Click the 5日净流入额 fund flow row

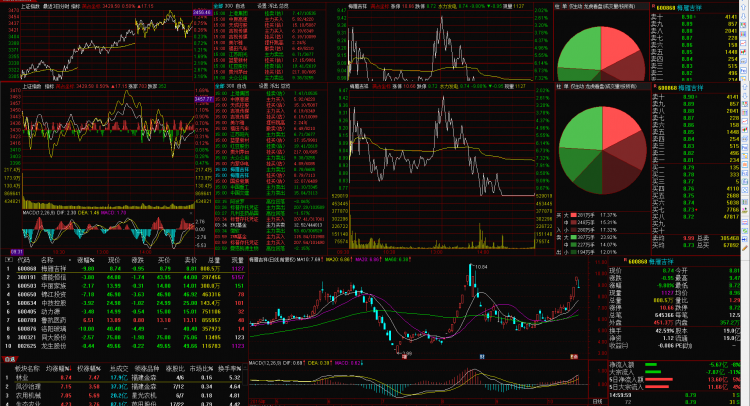(x=674, y=379)
